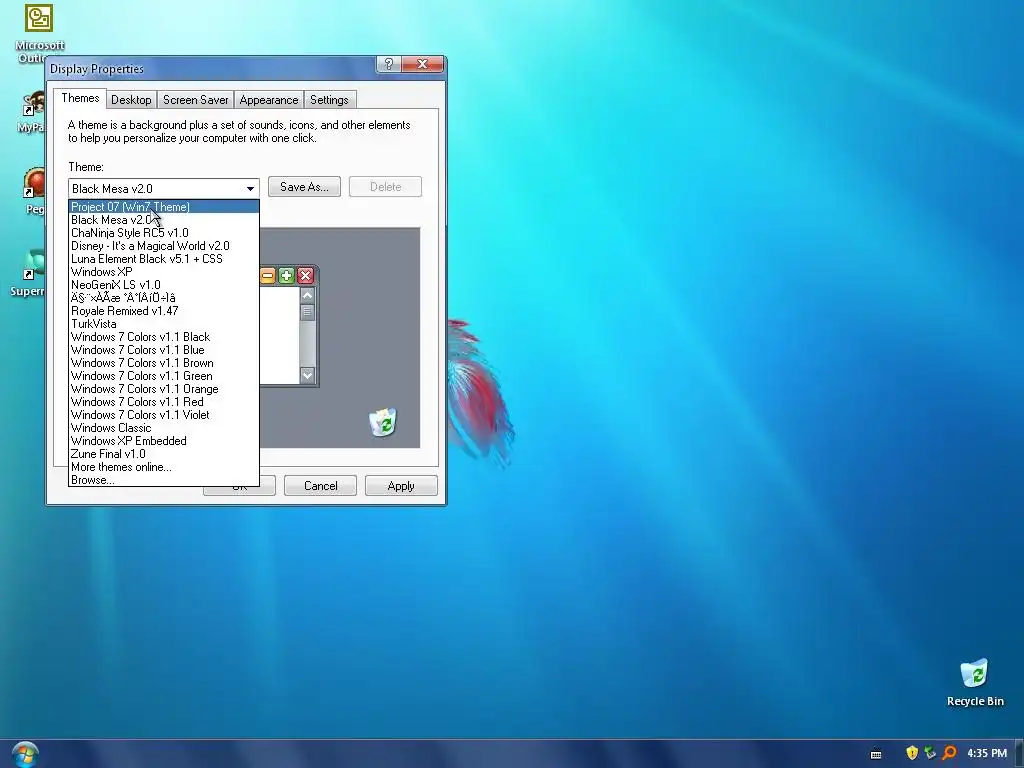
Task: Click the green plus button in theme preview
Action: tap(286, 276)
